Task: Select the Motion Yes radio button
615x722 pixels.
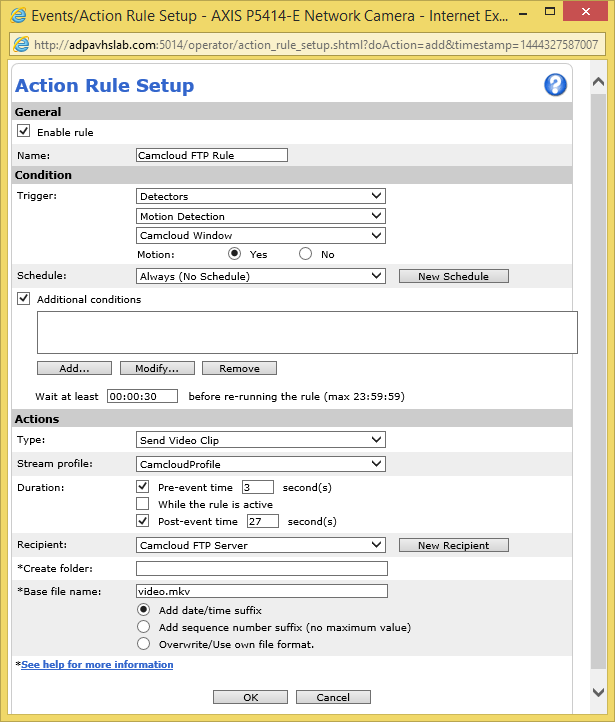Action: [x=235, y=254]
